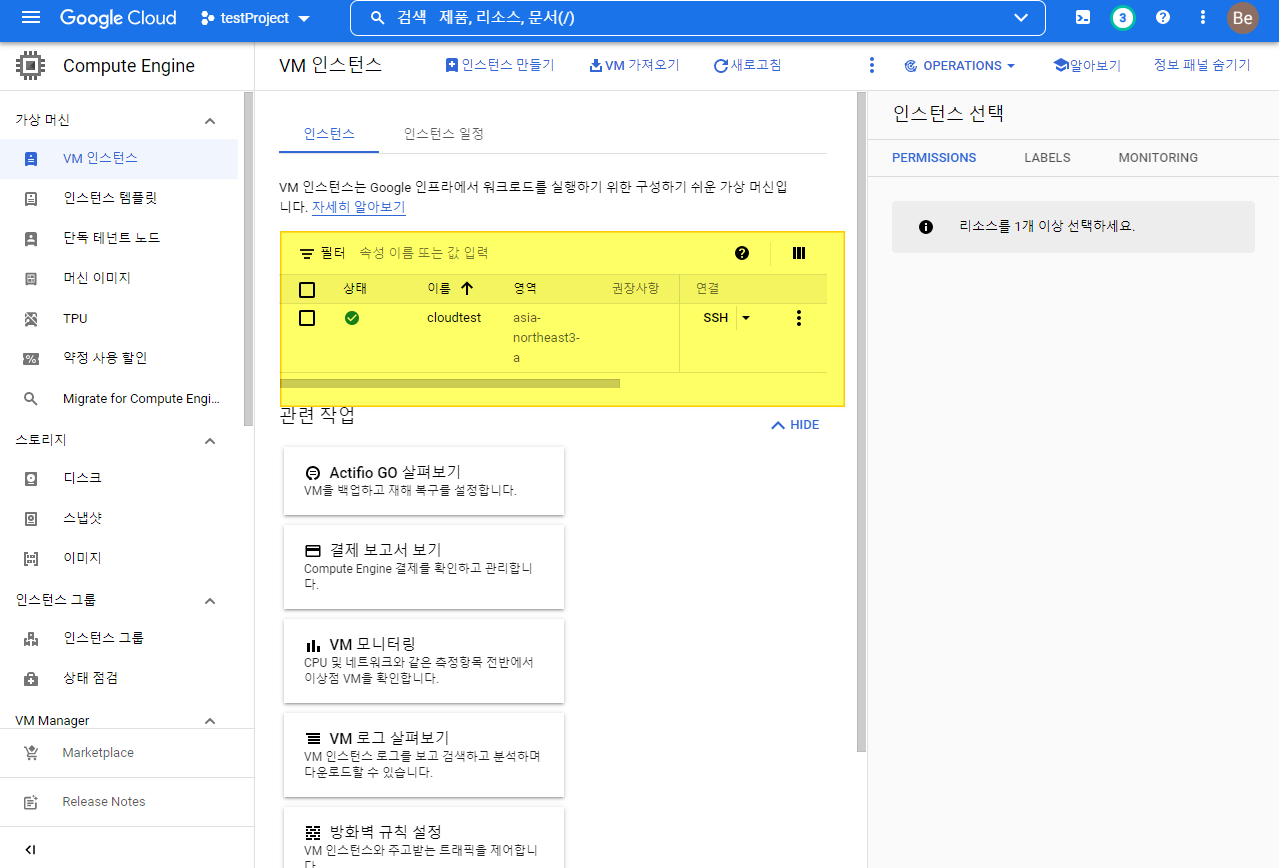The image size is (1279, 868).
Task: Click the 스냅샷 sidebar icon
Action: [31, 518]
